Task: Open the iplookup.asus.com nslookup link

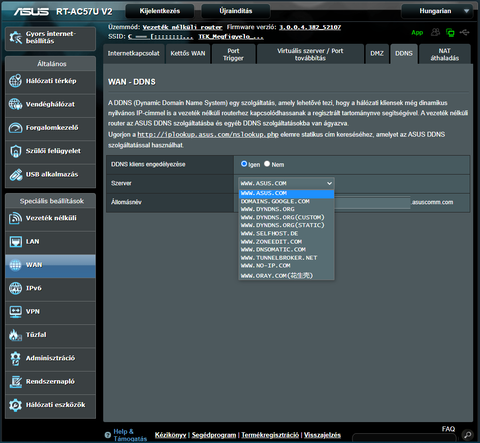Action: [x=208, y=135]
